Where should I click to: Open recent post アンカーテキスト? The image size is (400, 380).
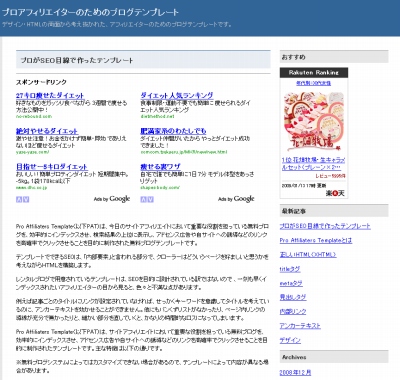coord(300,326)
